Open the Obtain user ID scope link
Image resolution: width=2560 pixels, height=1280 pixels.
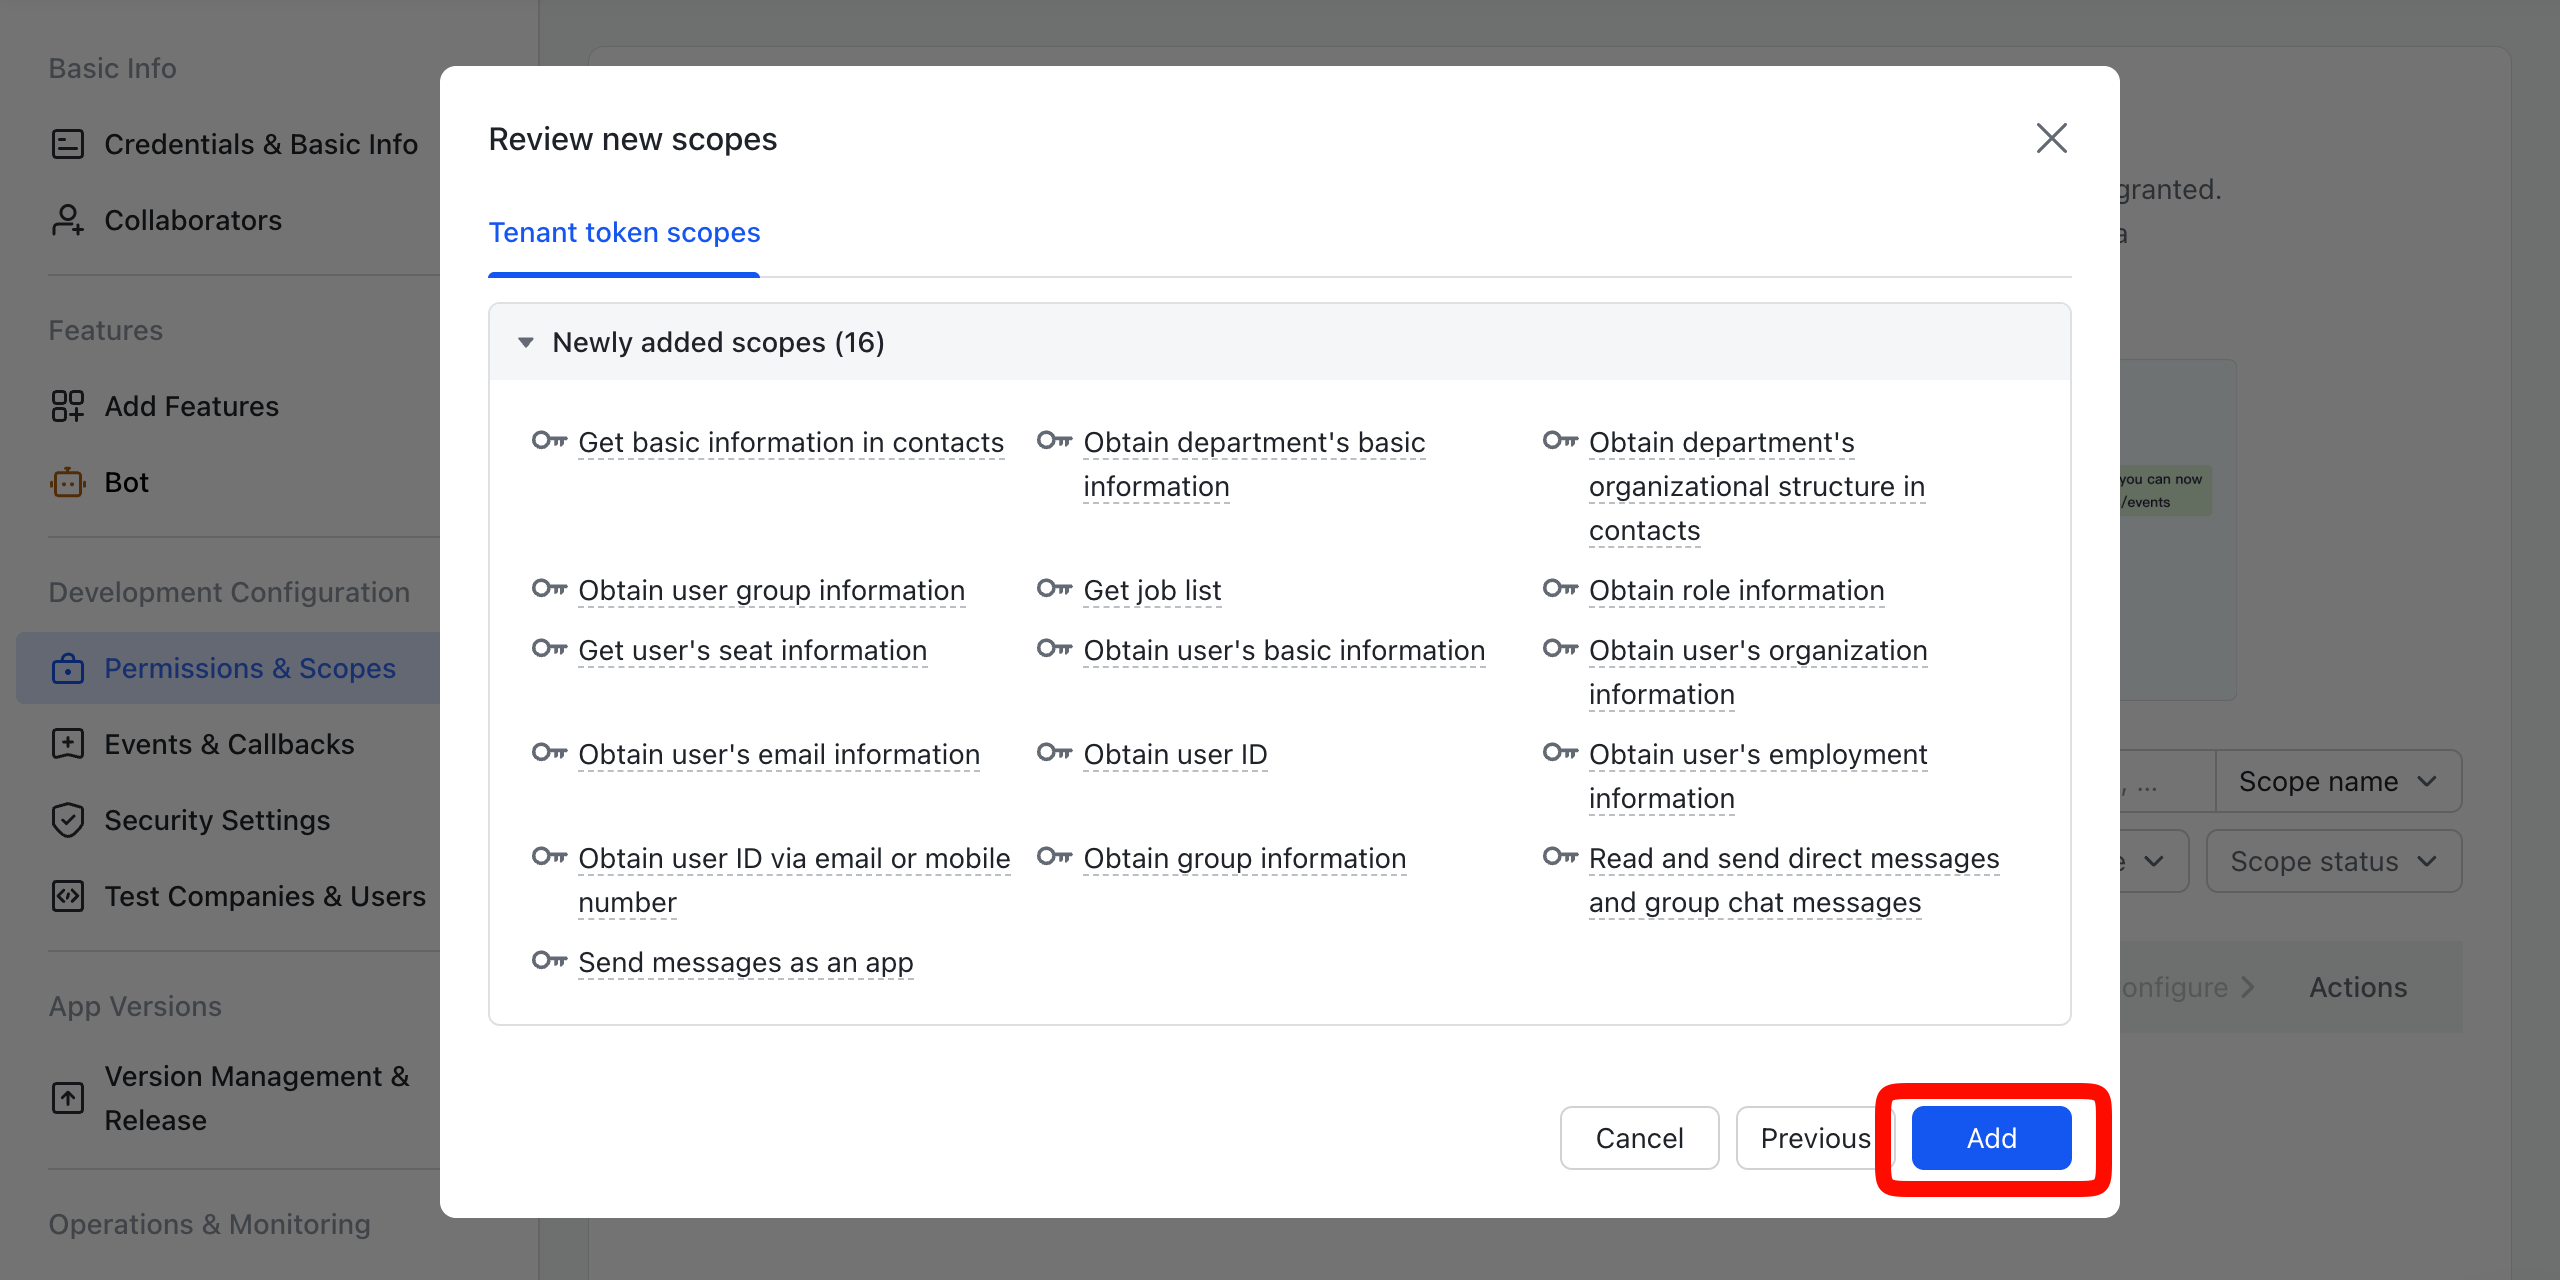tap(1175, 754)
